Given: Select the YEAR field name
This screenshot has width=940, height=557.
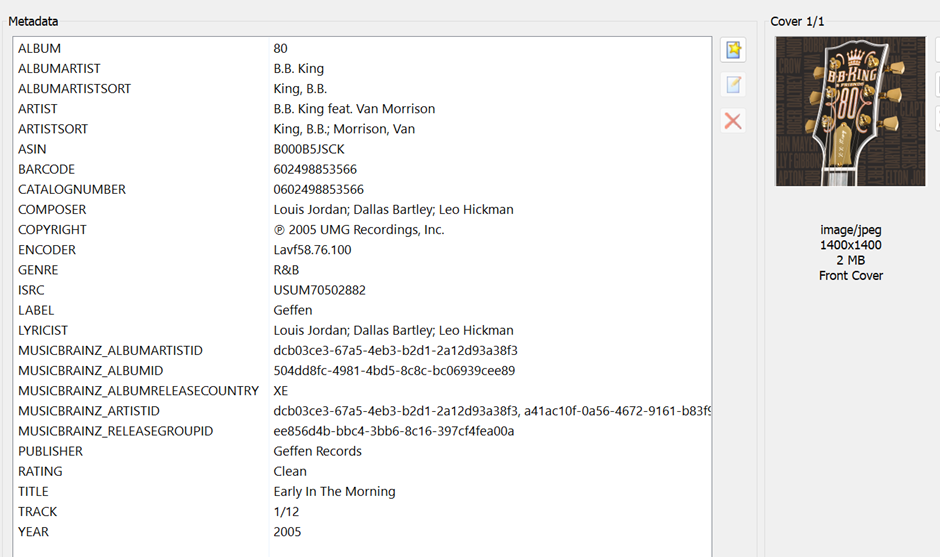Looking at the screenshot, I should 34,532.
